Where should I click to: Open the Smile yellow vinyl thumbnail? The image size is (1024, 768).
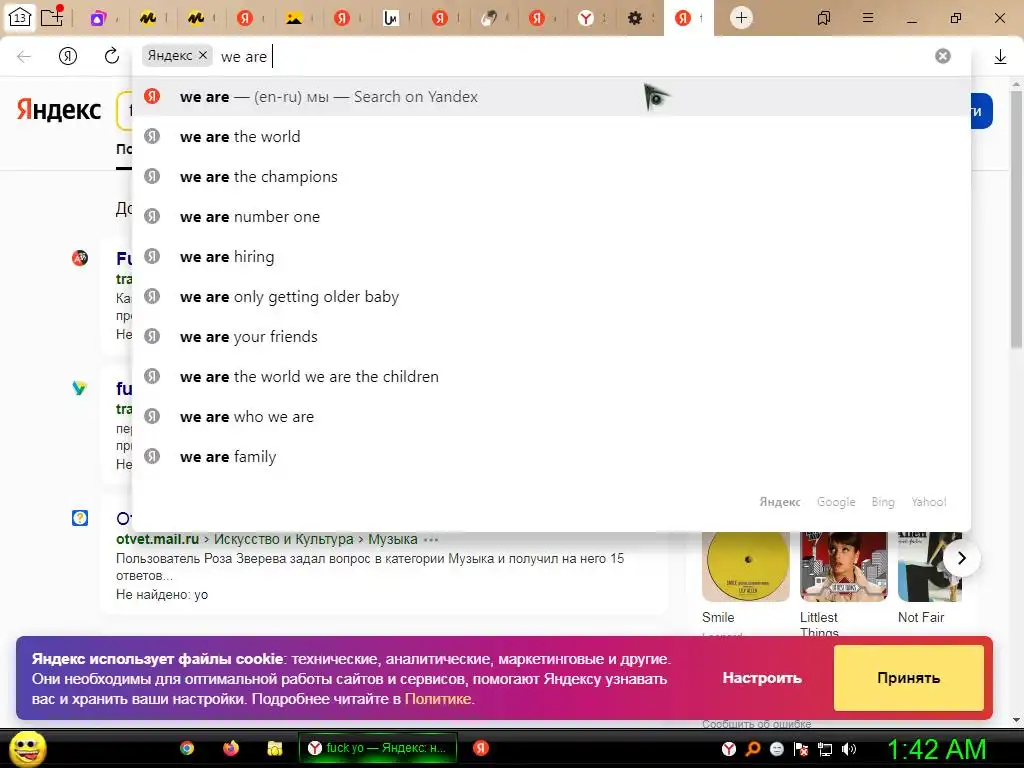click(x=746, y=566)
